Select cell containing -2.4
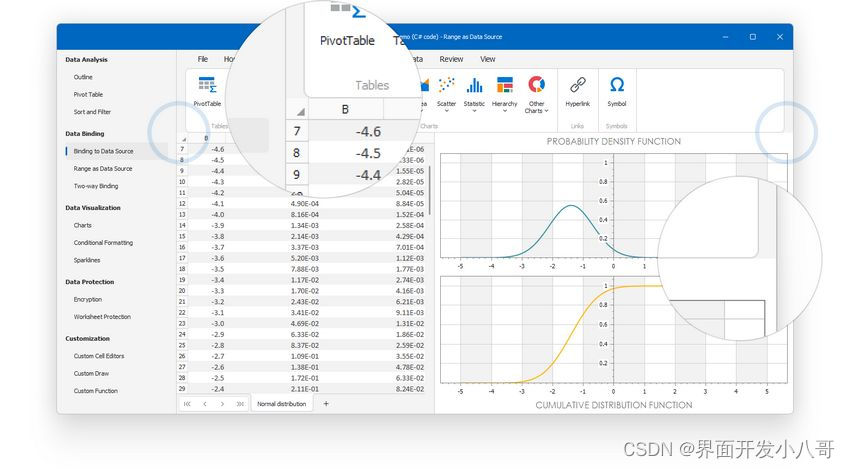 218,389
